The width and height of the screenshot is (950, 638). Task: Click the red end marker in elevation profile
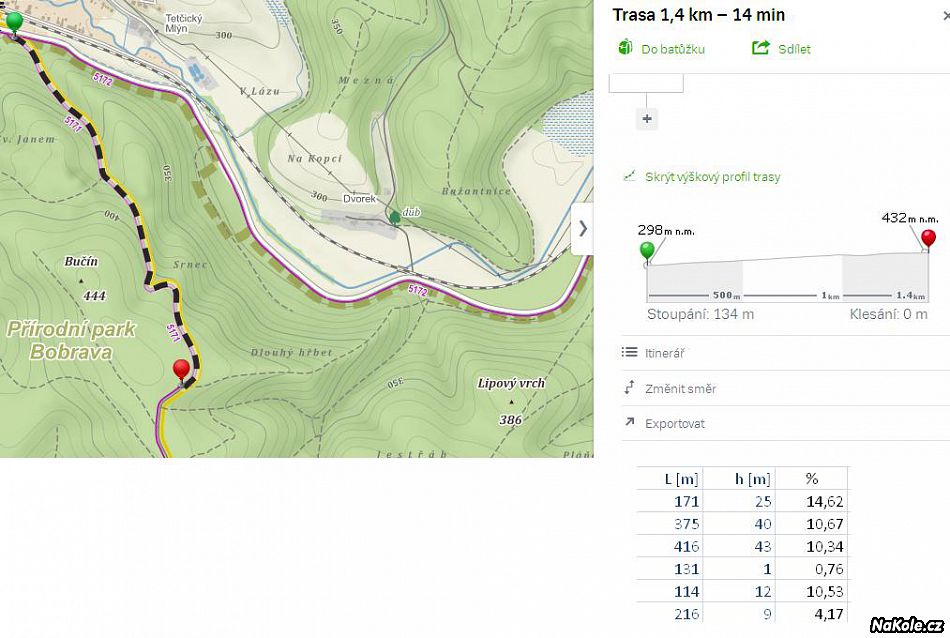(x=928, y=239)
